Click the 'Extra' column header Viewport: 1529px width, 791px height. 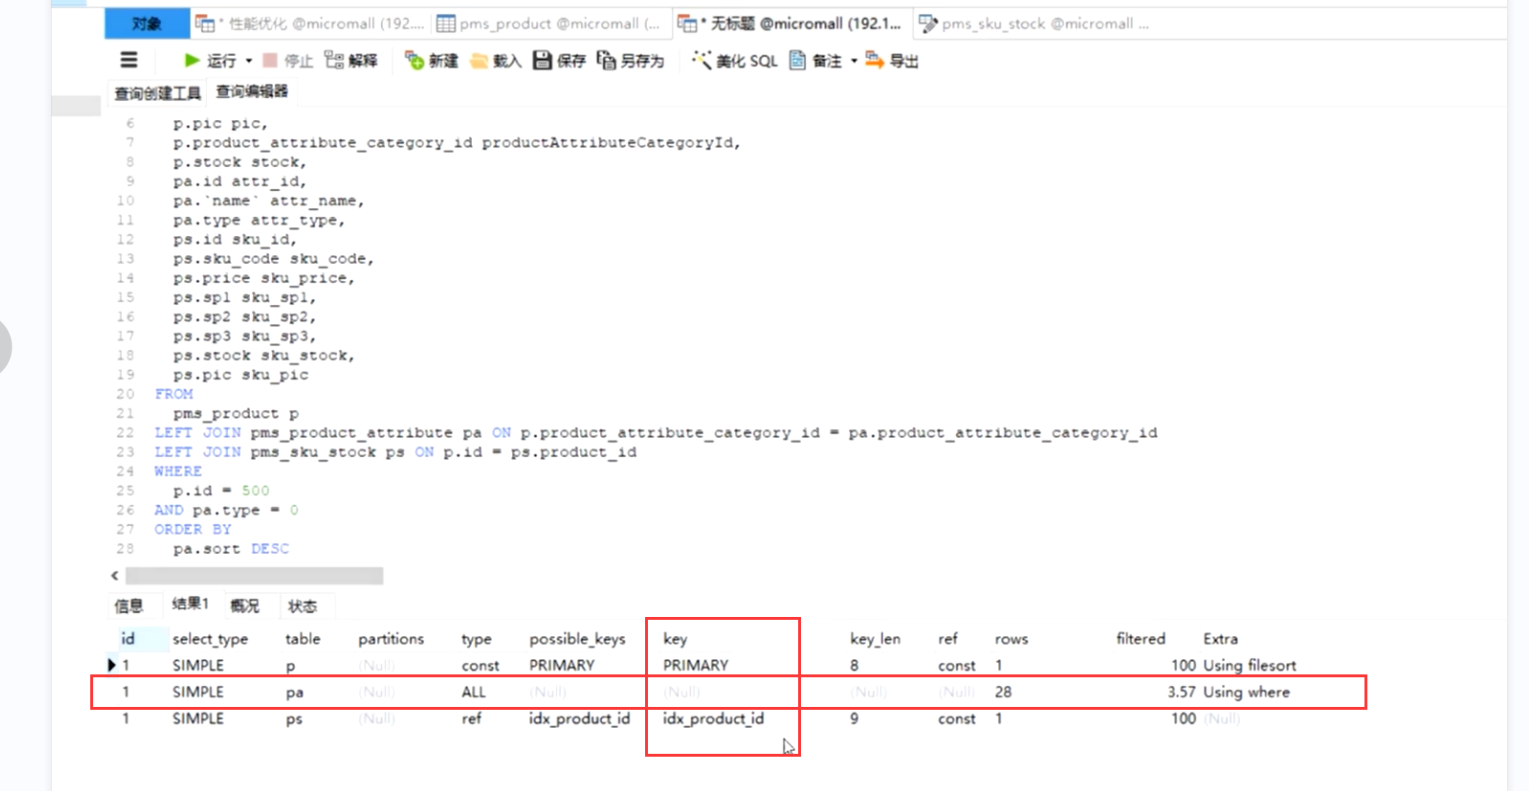(x=1220, y=639)
